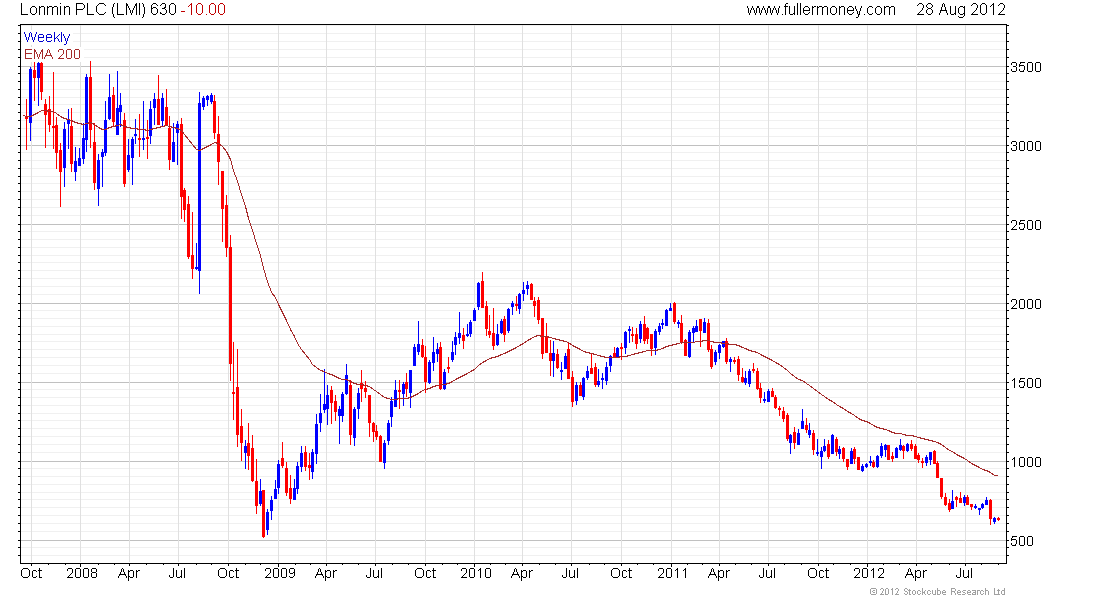Click the 500 price axis label
The image size is (1100, 600).
(1022, 541)
